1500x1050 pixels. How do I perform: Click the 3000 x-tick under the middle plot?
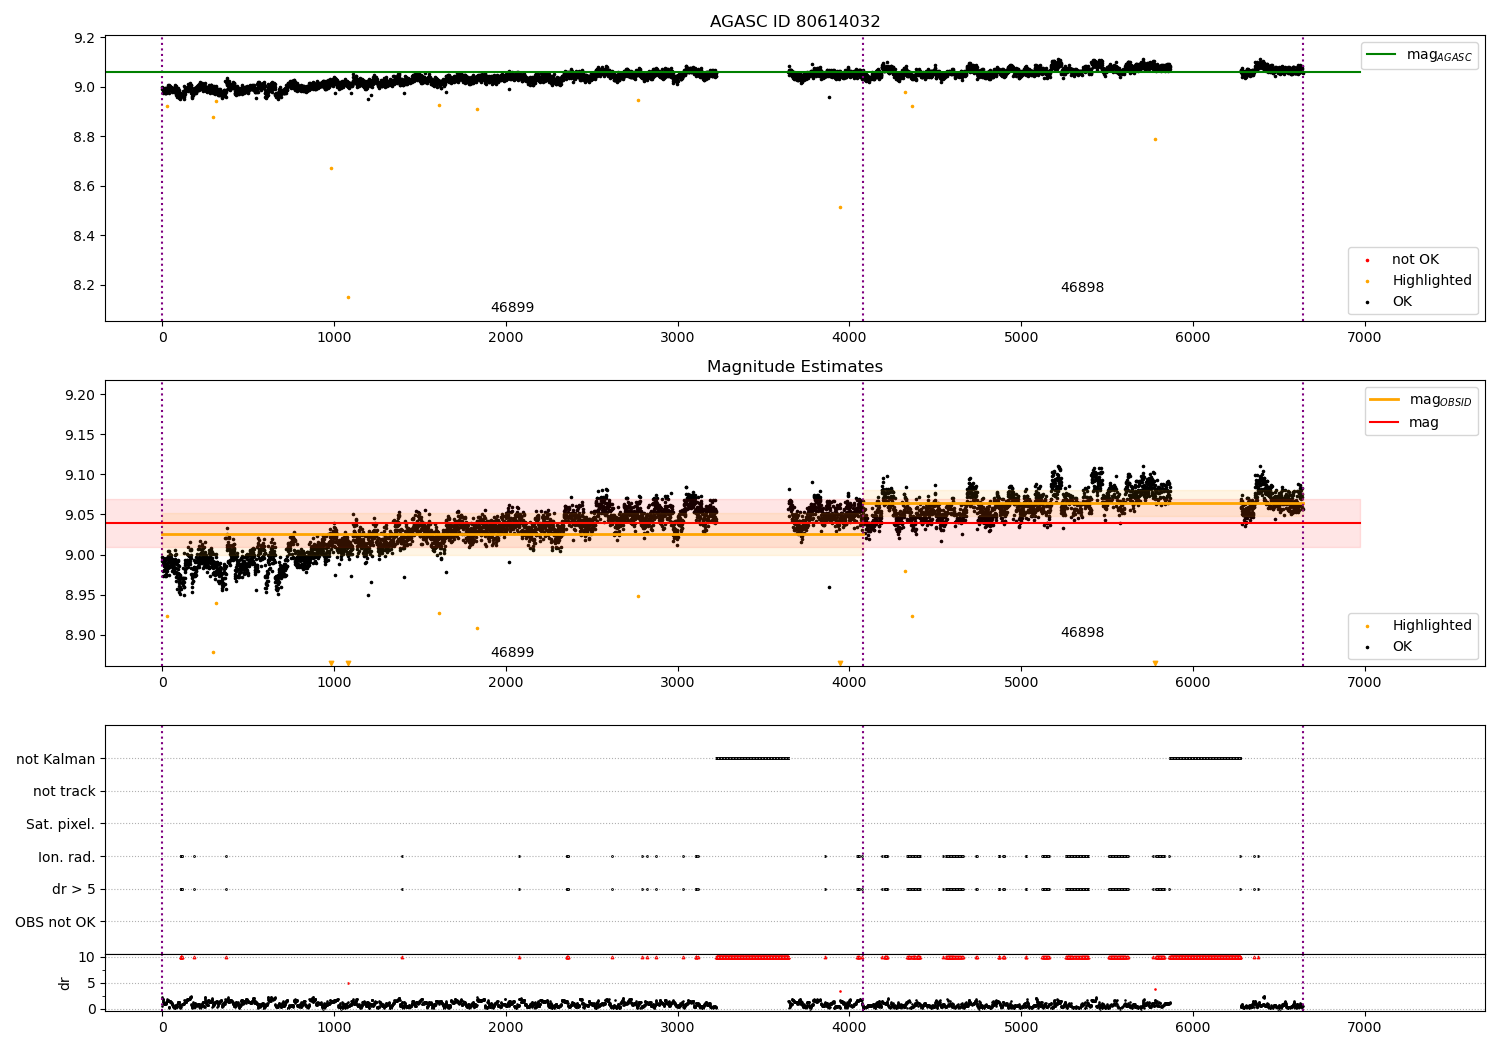(678, 683)
